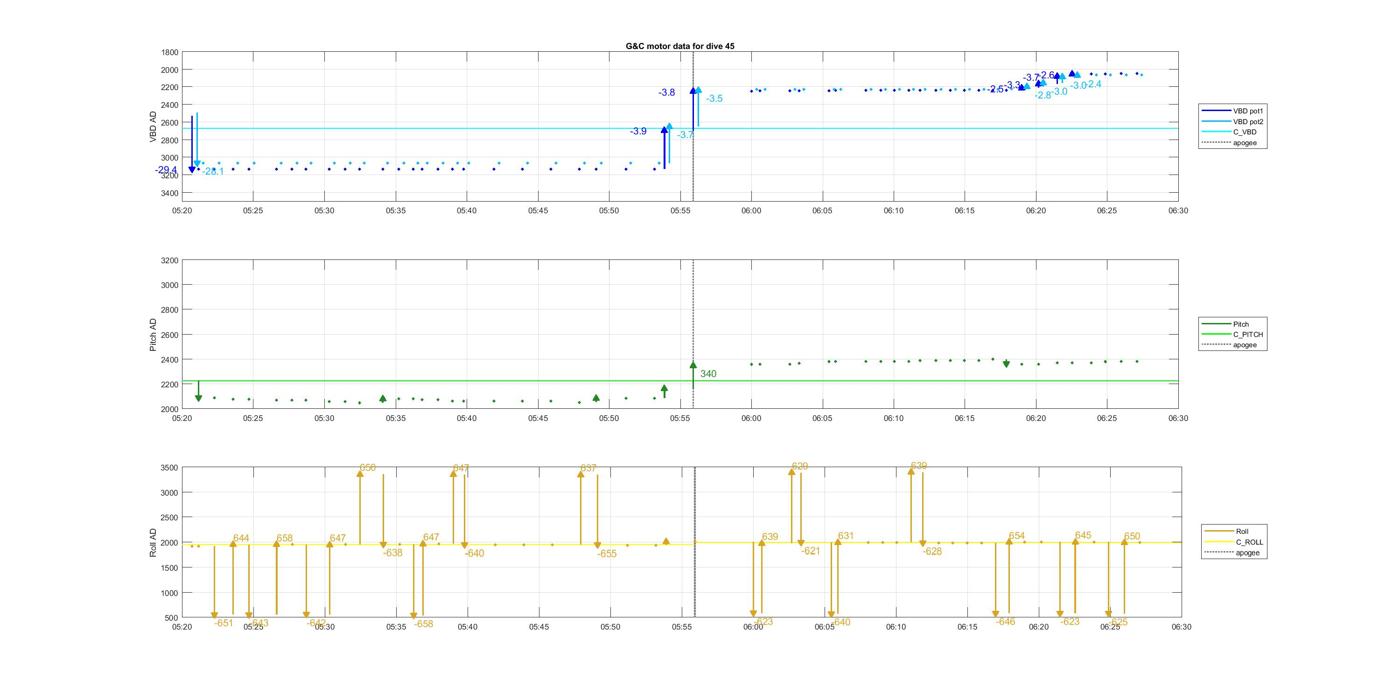This screenshot has height=693, width=1400.
Task: Click the '645' roll data label
Action: 1083,536
